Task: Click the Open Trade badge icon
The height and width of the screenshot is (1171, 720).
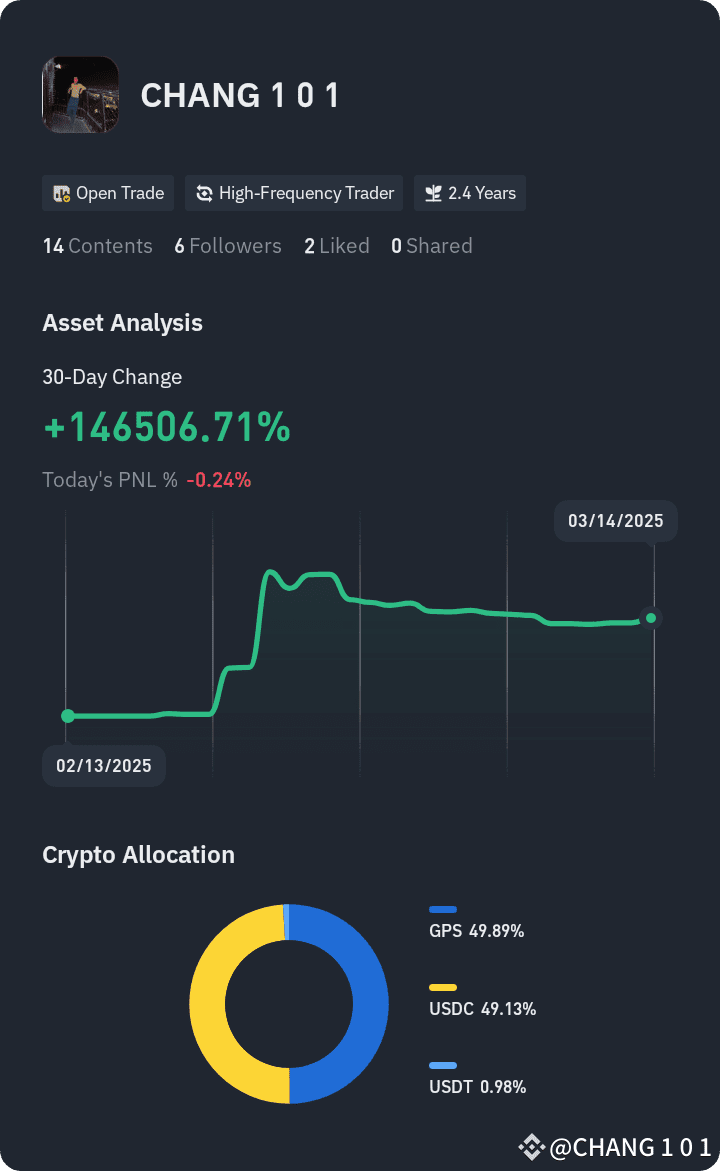Action: point(61,193)
